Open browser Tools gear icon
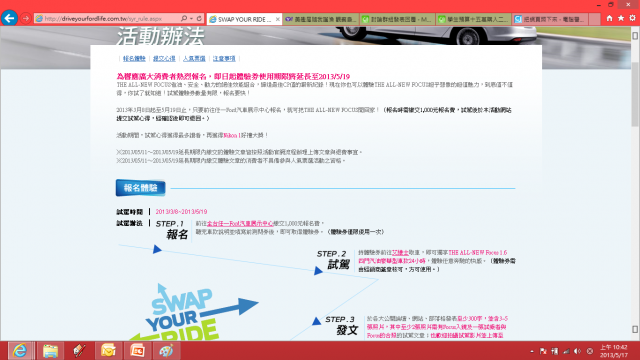The image size is (640, 360). 632,18
